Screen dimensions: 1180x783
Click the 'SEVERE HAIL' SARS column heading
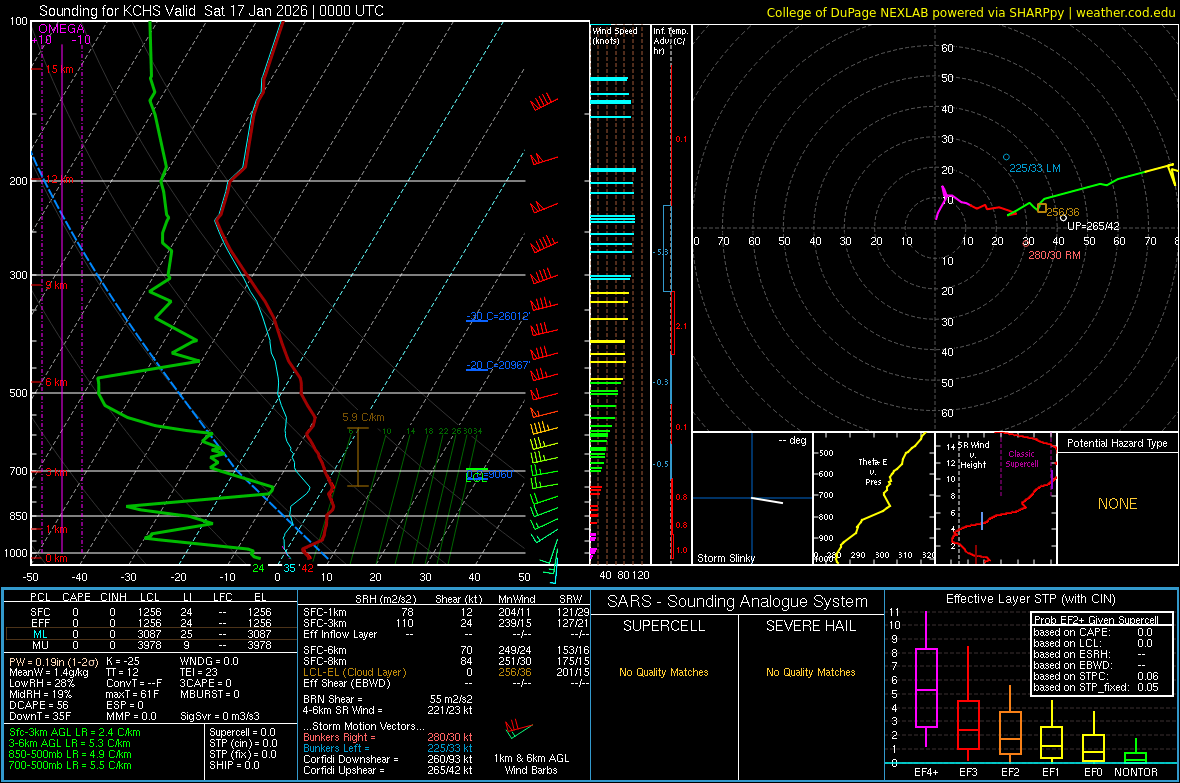tap(810, 626)
